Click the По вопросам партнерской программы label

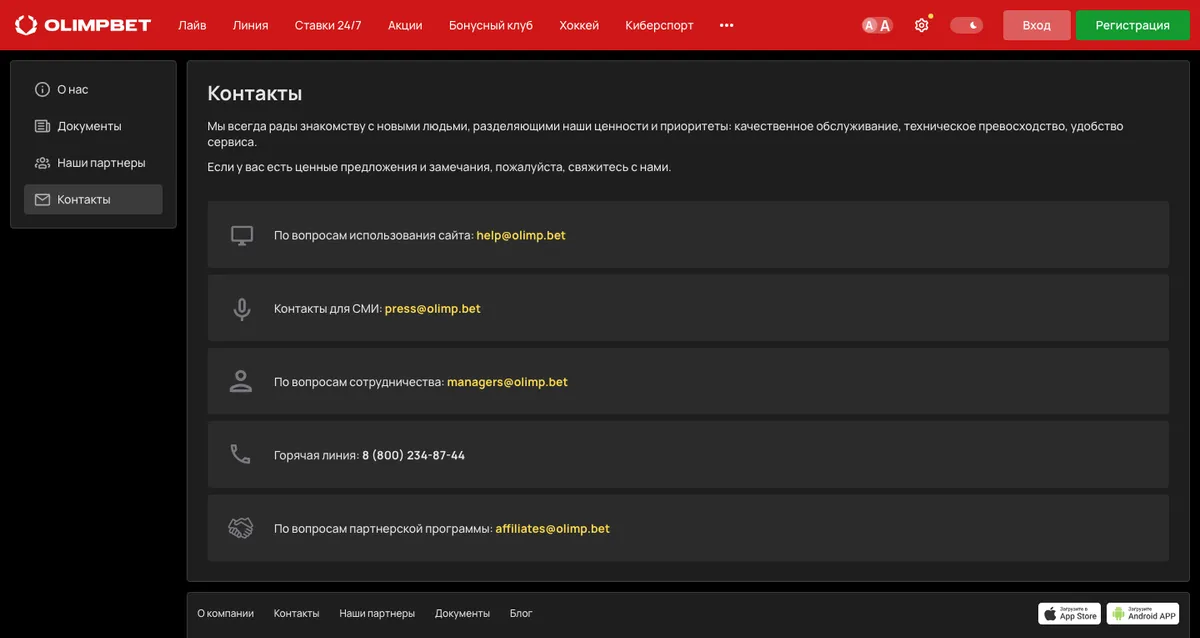(383, 528)
